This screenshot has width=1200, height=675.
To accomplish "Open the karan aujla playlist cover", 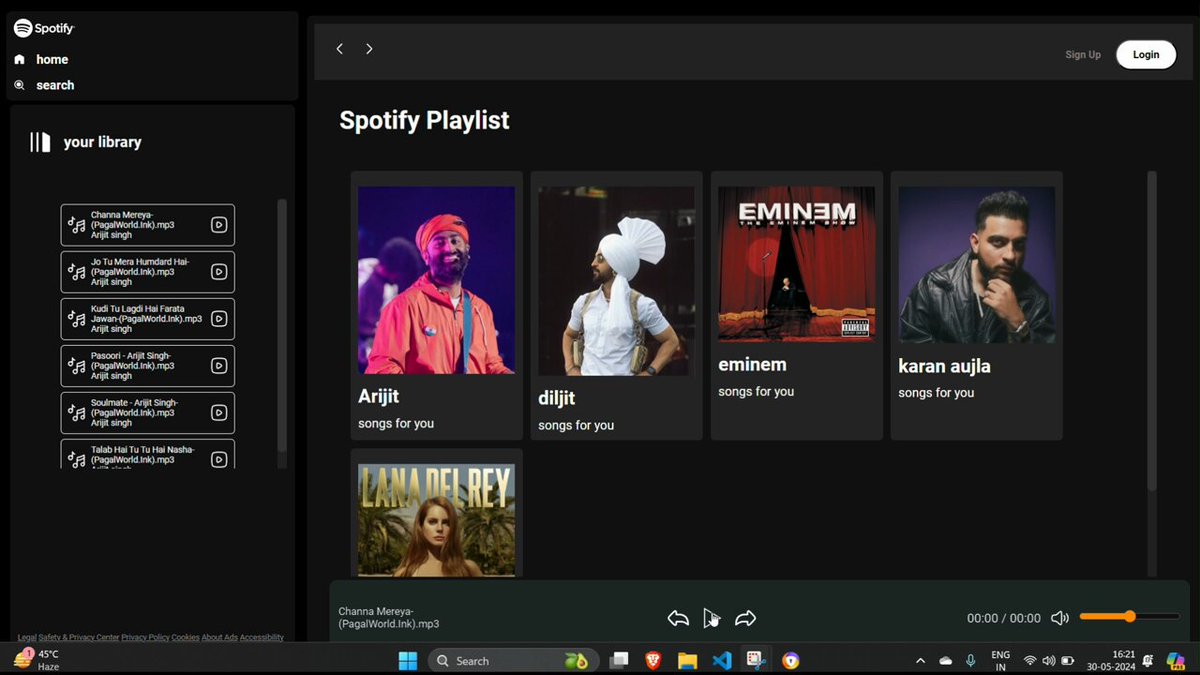I will pos(977,265).
